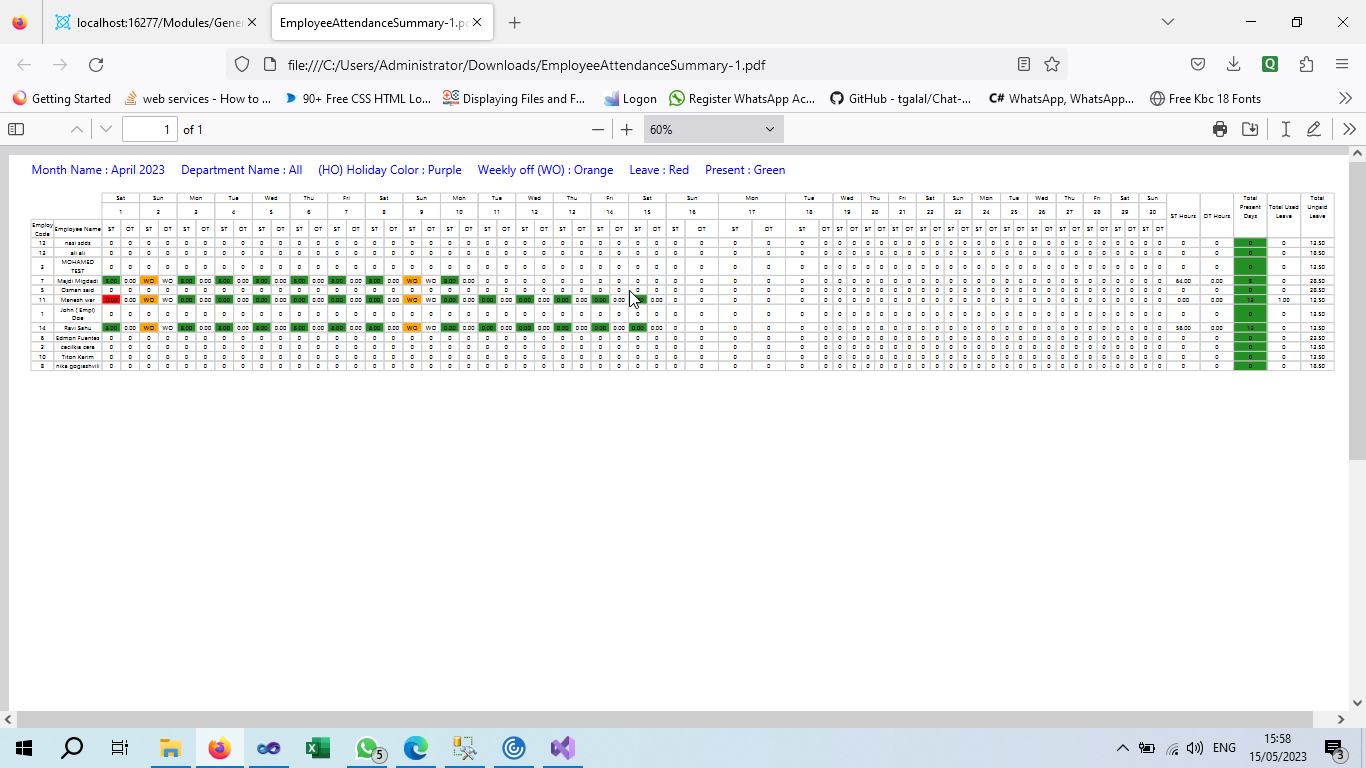Click the horizontal scrollbar at bottom

point(664,719)
